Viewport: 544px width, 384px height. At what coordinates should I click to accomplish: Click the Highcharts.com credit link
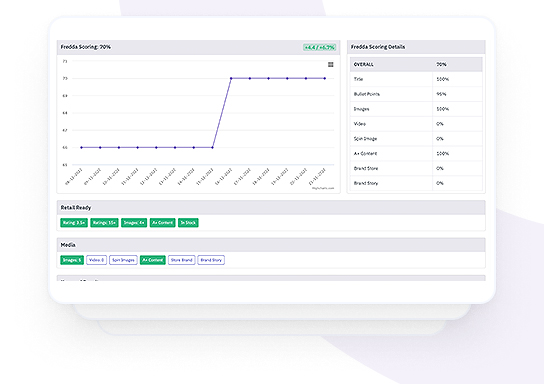(323, 188)
